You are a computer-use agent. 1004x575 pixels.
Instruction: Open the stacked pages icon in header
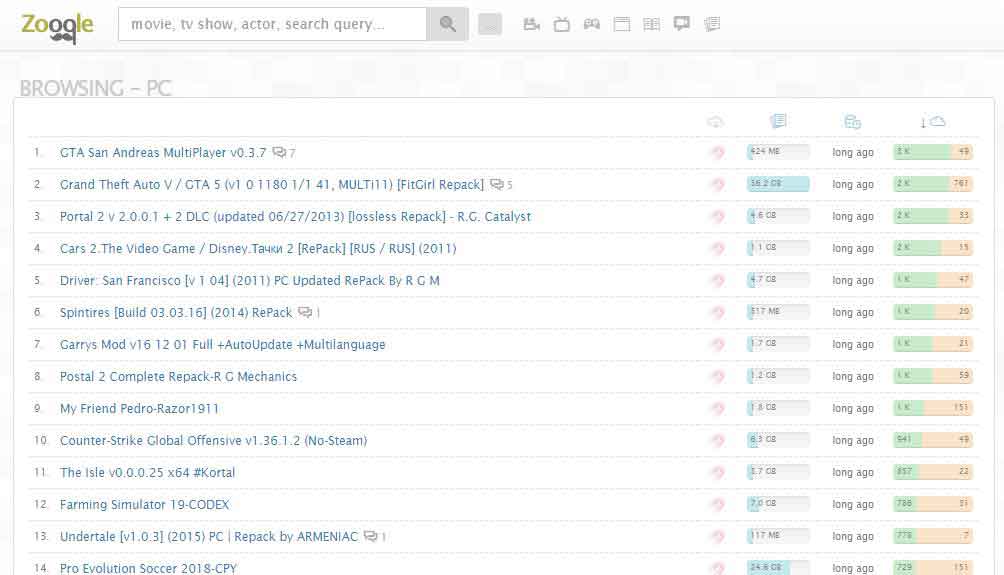(x=712, y=24)
